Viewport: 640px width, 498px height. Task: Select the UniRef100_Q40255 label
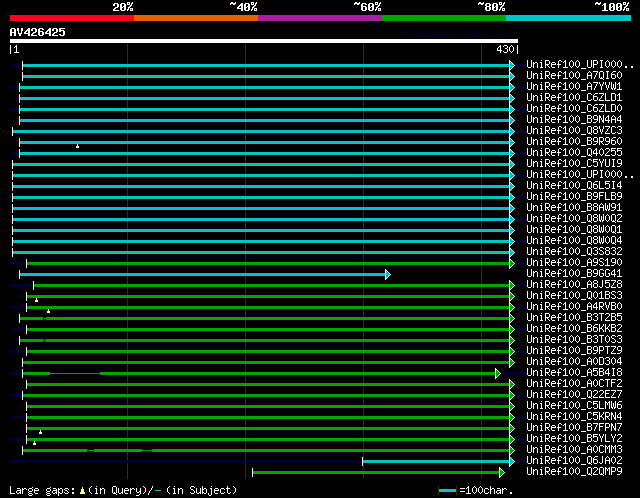click(574, 153)
